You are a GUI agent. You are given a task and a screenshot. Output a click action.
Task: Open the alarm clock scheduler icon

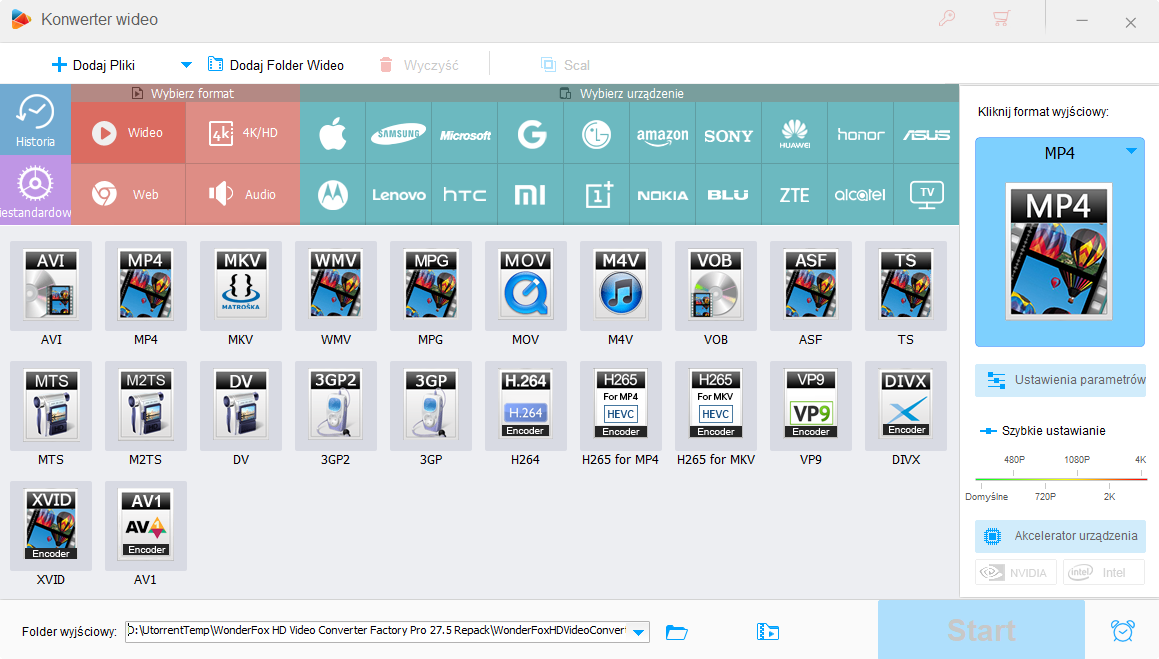click(x=1122, y=630)
